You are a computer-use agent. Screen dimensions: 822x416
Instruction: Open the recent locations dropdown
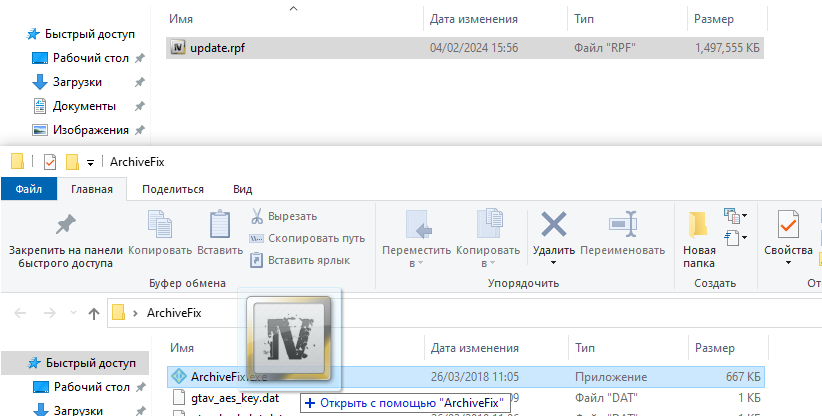pyautogui.click(x=73, y=313)
